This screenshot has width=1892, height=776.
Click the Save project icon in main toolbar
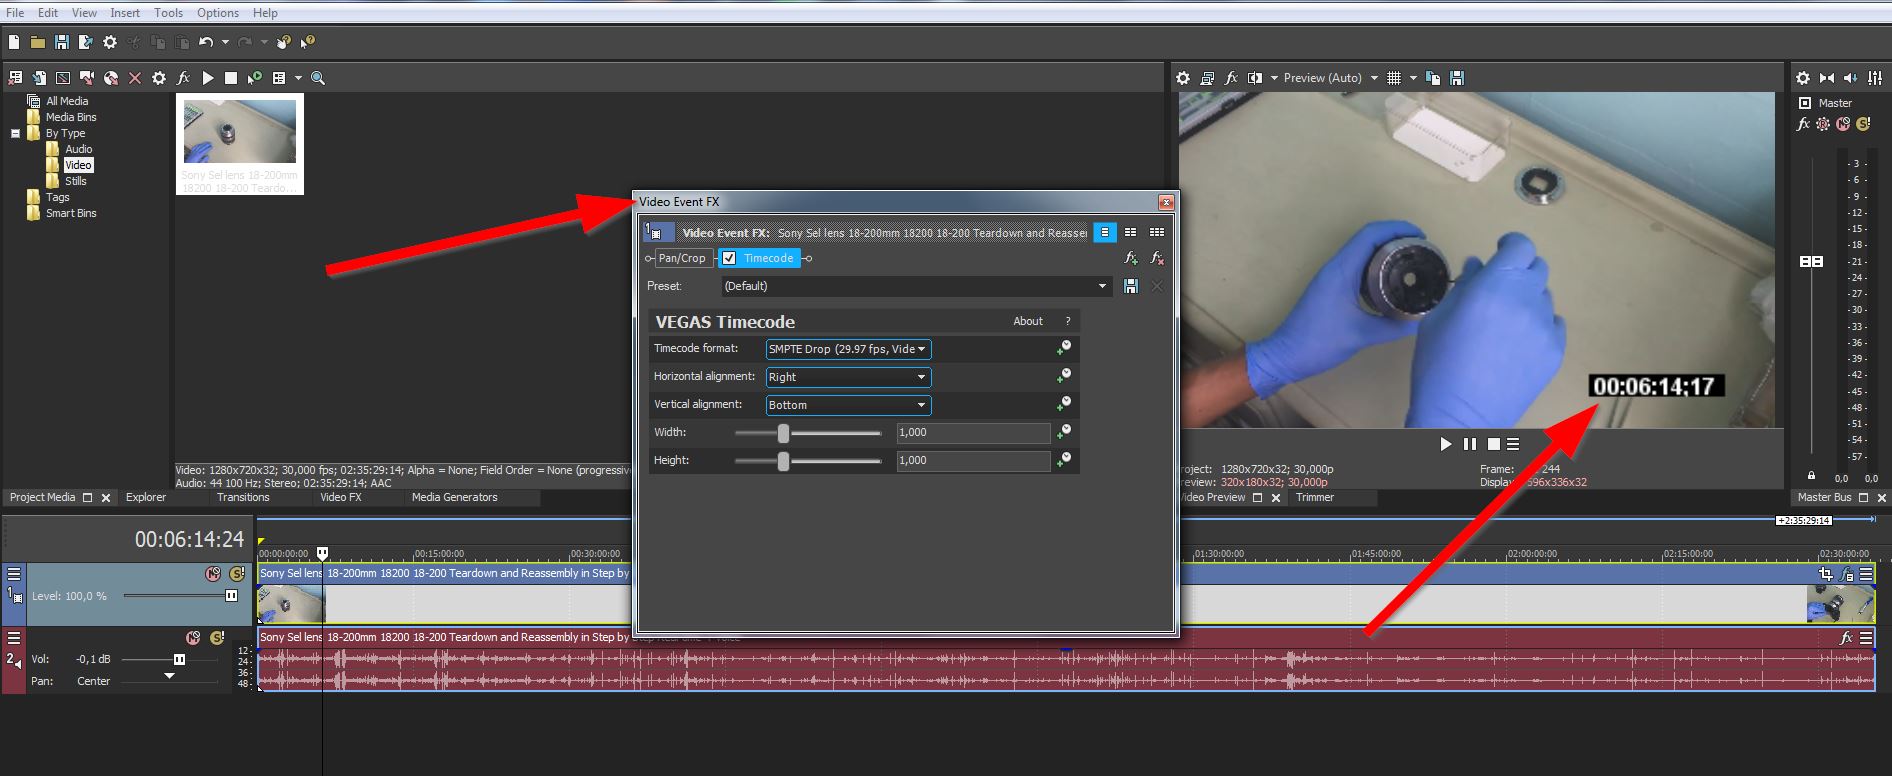pos(61,42)
